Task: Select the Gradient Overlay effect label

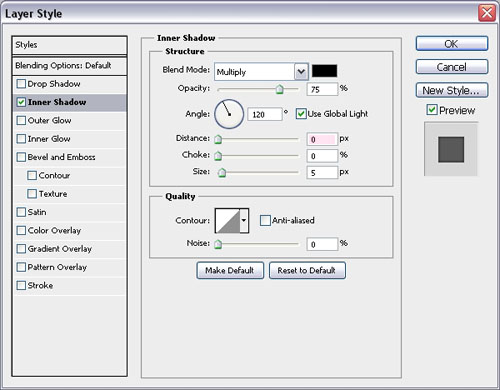Action: [x=60, y=249]
